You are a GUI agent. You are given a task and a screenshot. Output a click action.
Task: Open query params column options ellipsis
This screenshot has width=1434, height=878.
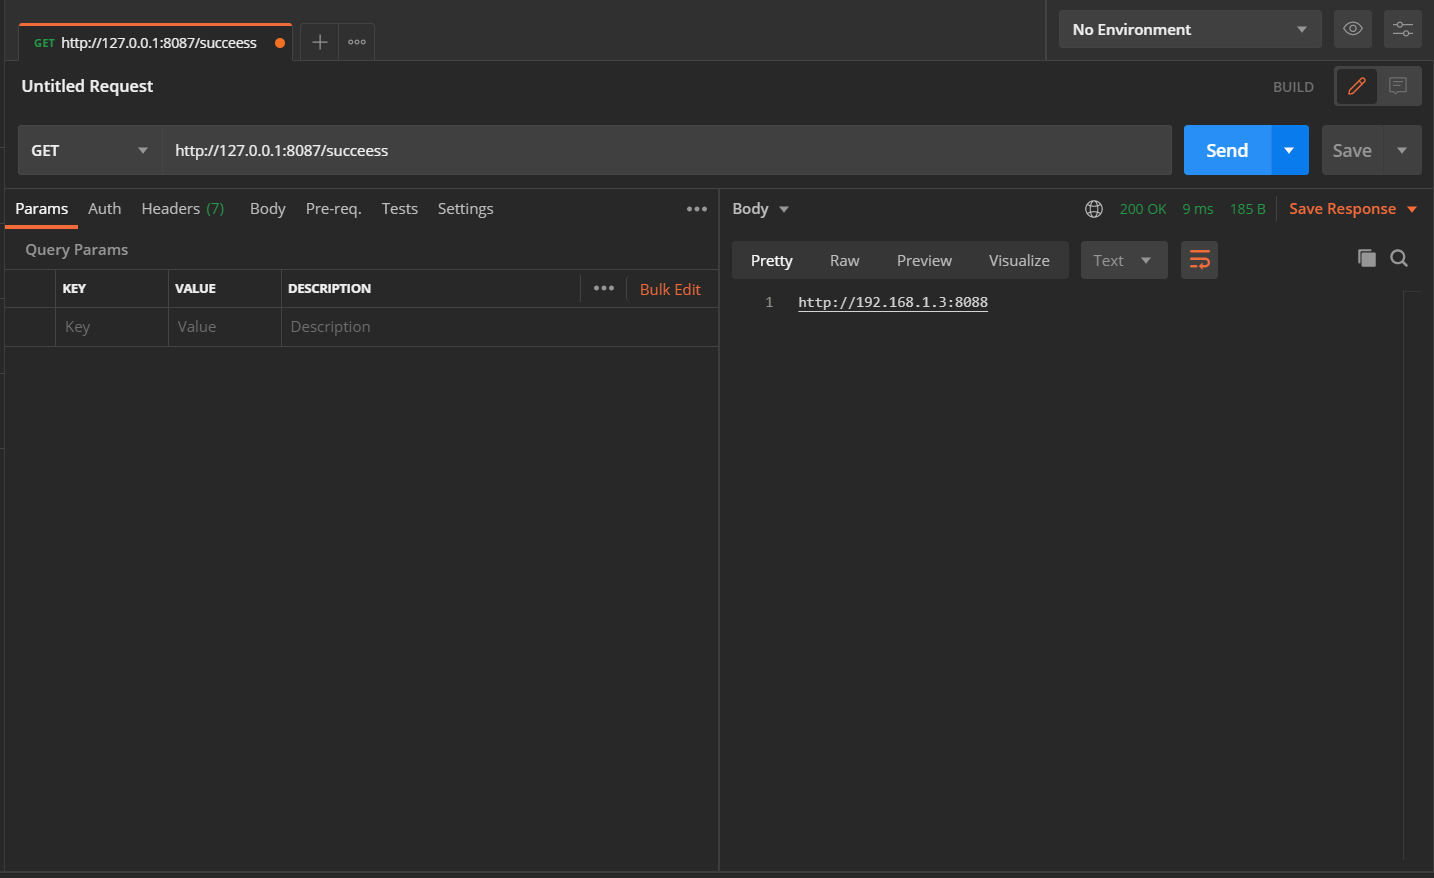604,288
